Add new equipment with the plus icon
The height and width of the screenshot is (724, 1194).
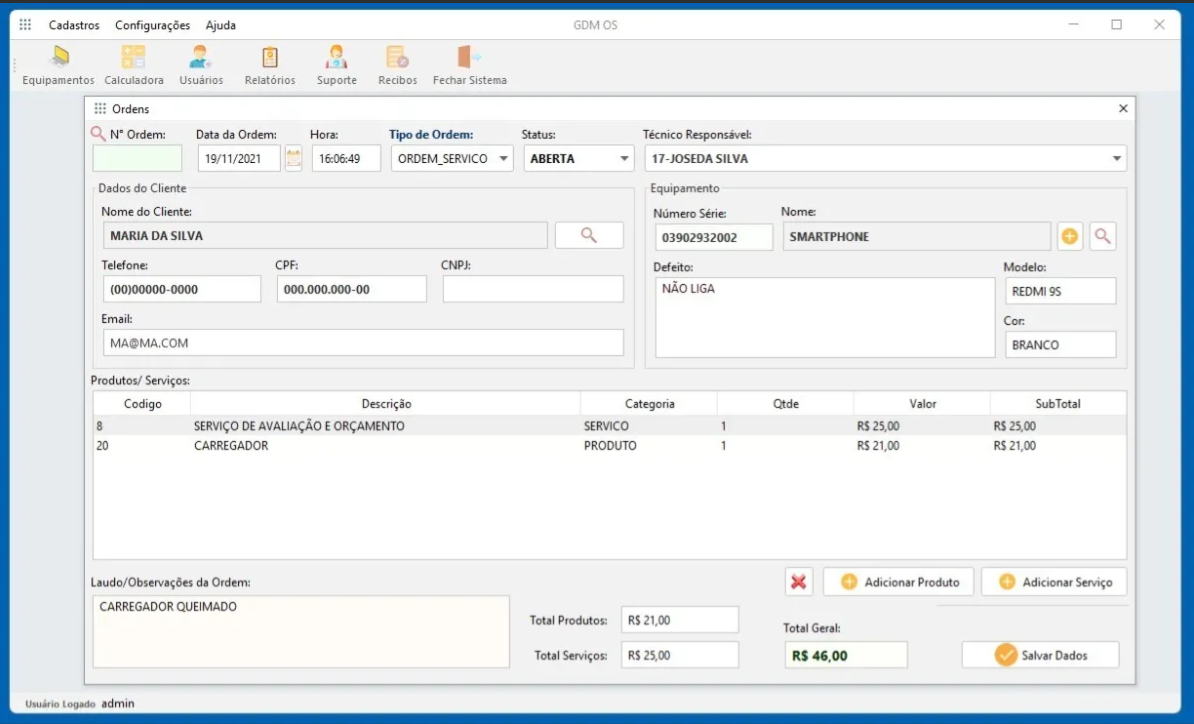click(x=1070, y=236)
